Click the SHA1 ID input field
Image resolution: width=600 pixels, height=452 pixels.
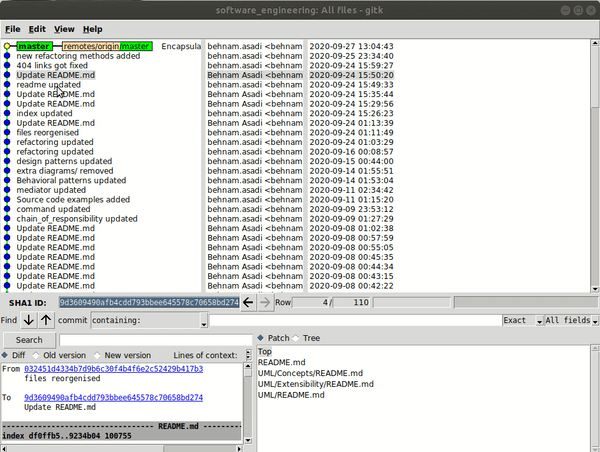[148, 302]
